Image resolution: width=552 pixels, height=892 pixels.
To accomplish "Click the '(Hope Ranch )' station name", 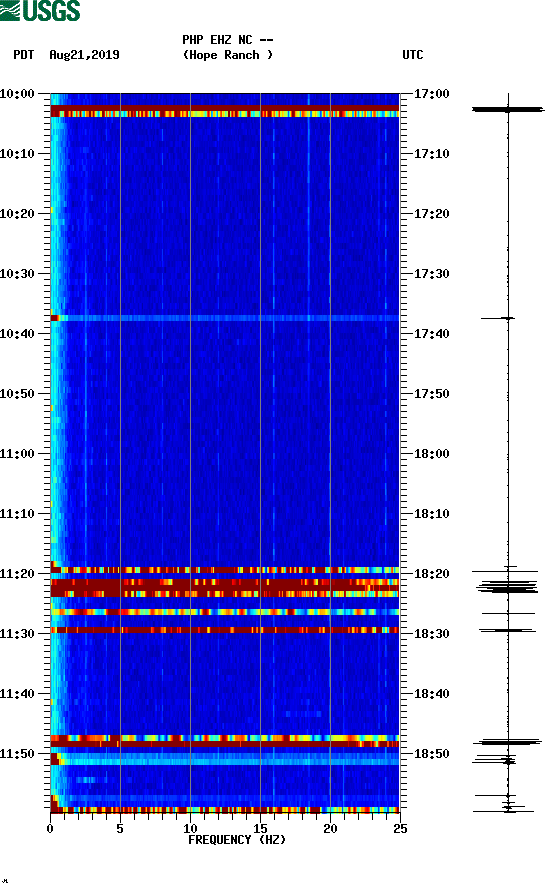I will pyautogui.click(x=228, y=55).
